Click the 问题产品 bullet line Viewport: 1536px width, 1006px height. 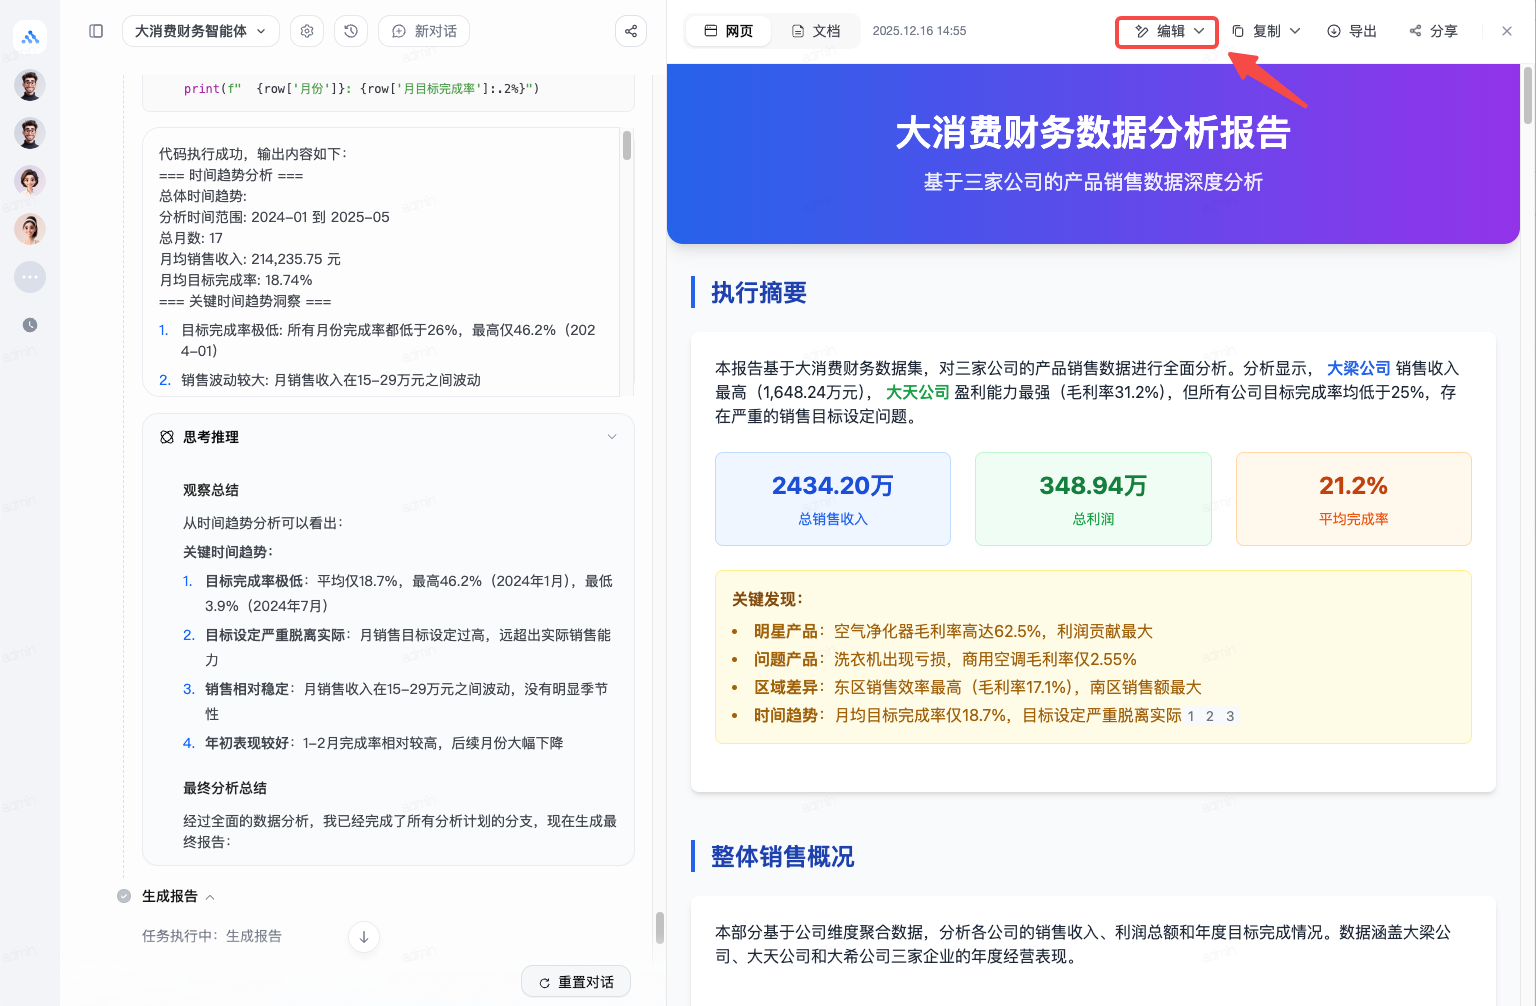945,660
